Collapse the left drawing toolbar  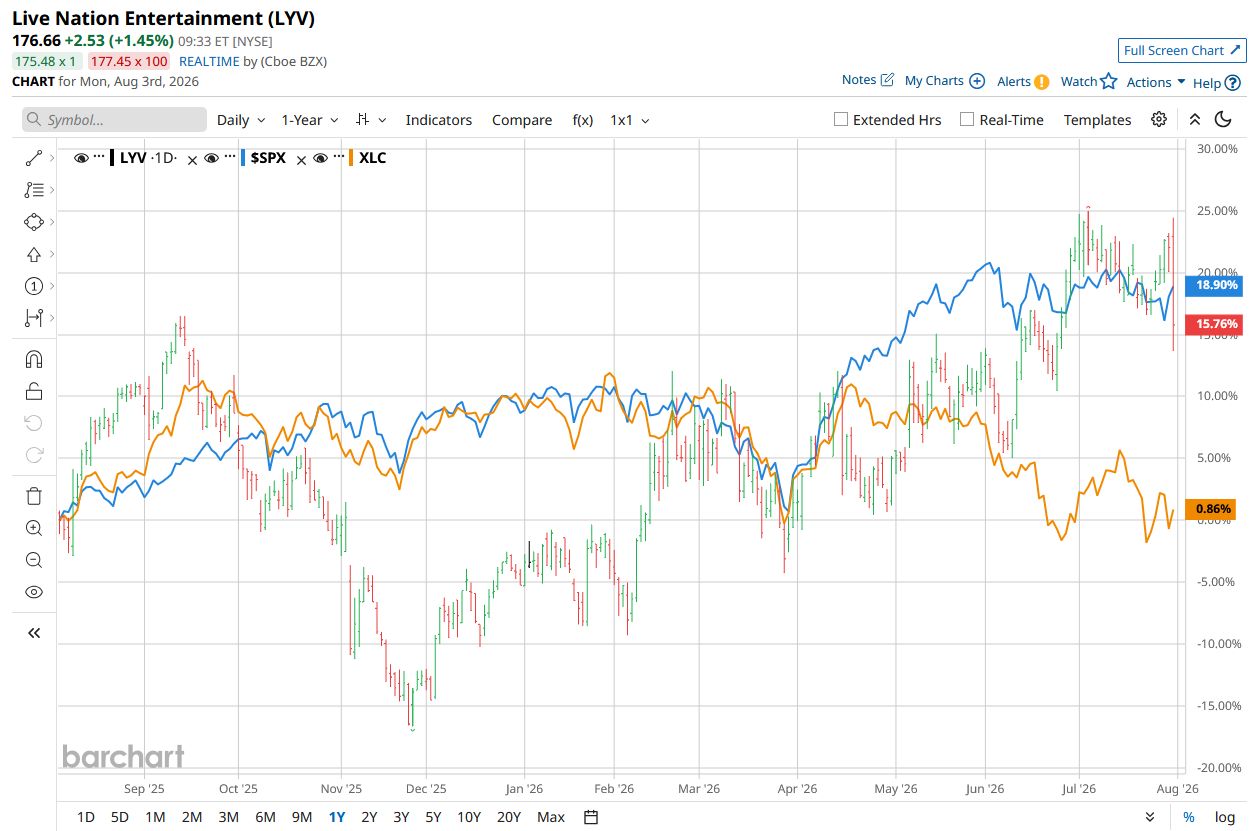point(33,633)
